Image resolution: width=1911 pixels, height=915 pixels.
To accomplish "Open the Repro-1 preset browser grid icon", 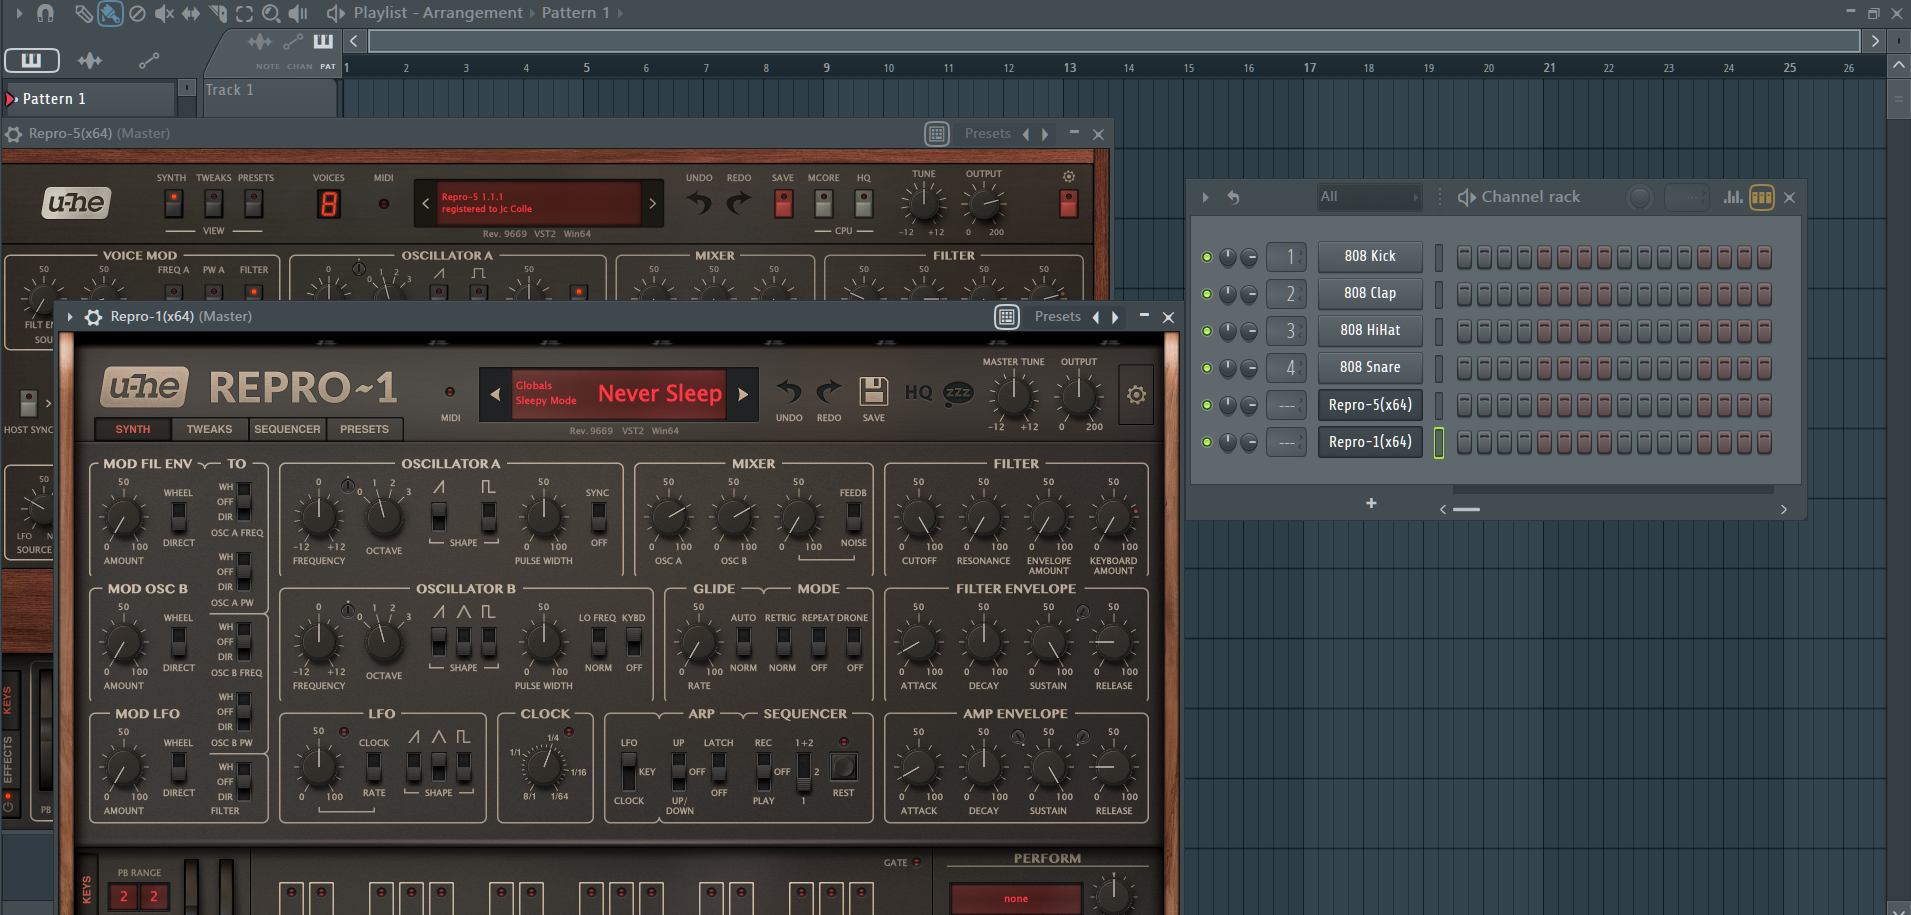I will point(1007,317).
